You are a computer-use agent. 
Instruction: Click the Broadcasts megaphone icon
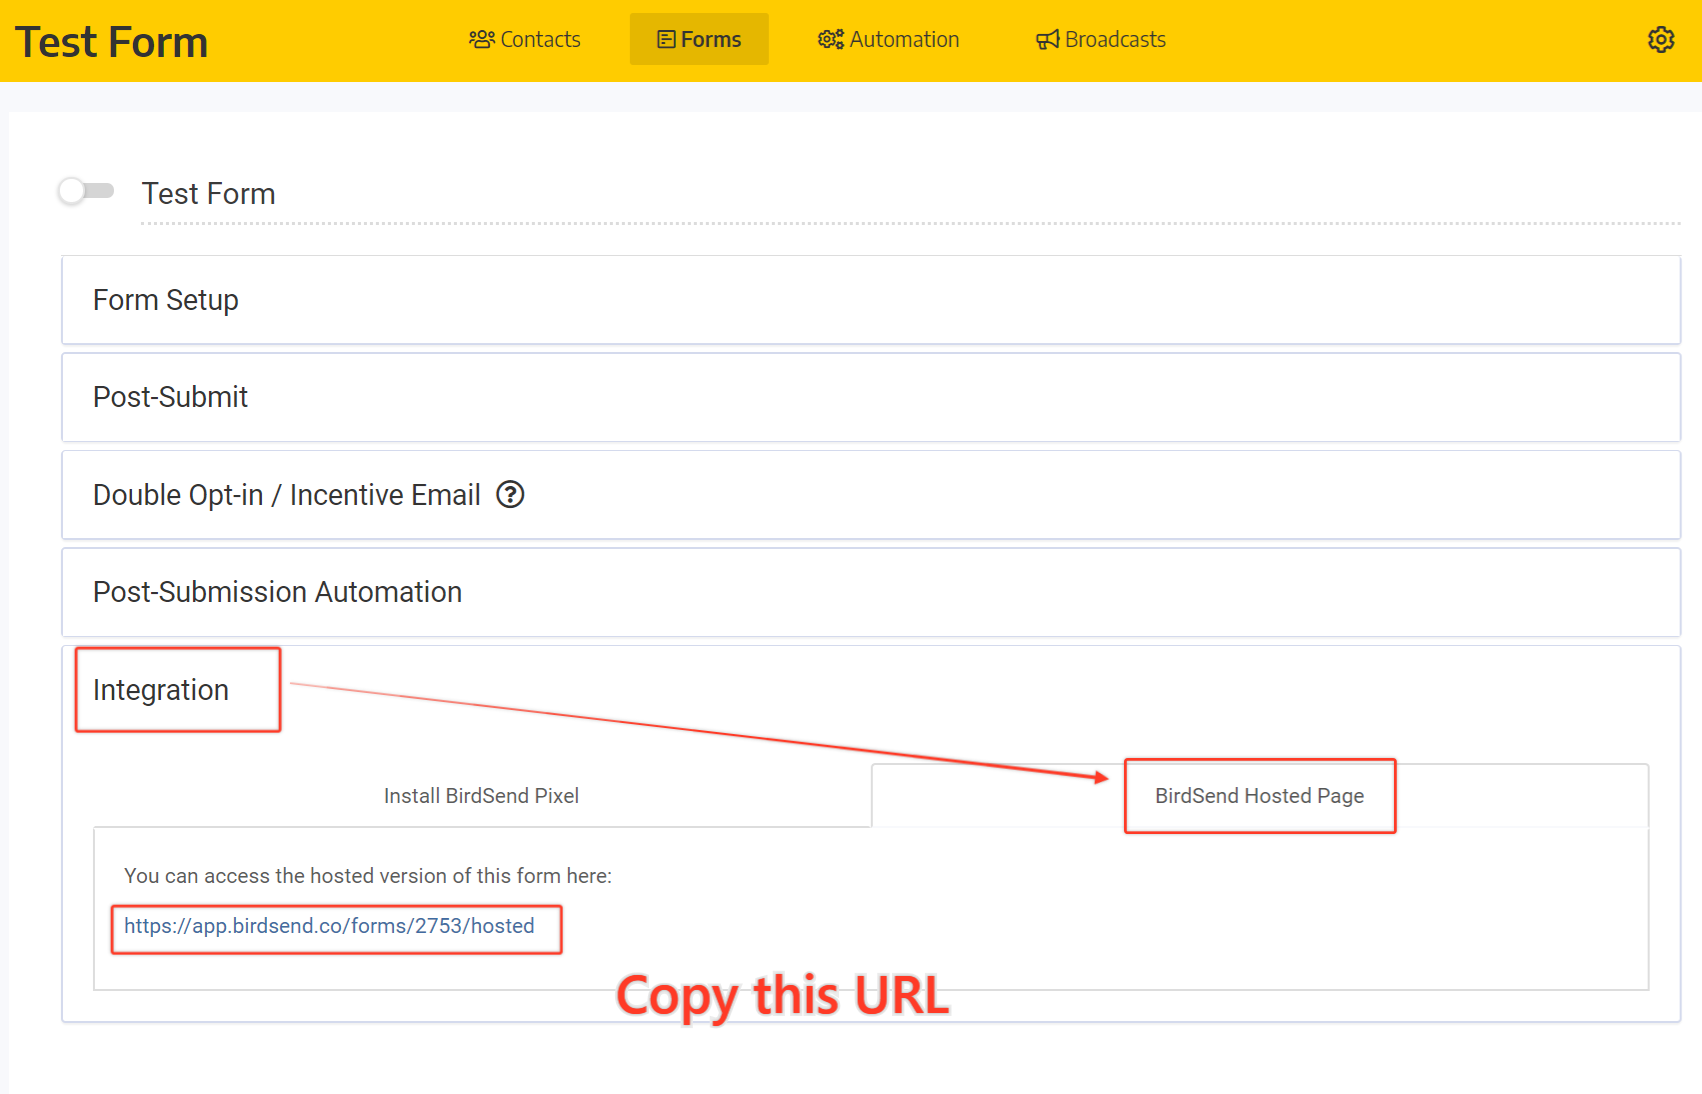point(1046,39)
